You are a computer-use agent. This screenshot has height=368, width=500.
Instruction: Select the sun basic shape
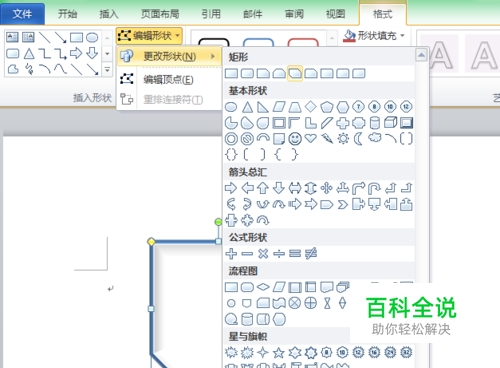[x=343, y=139]
